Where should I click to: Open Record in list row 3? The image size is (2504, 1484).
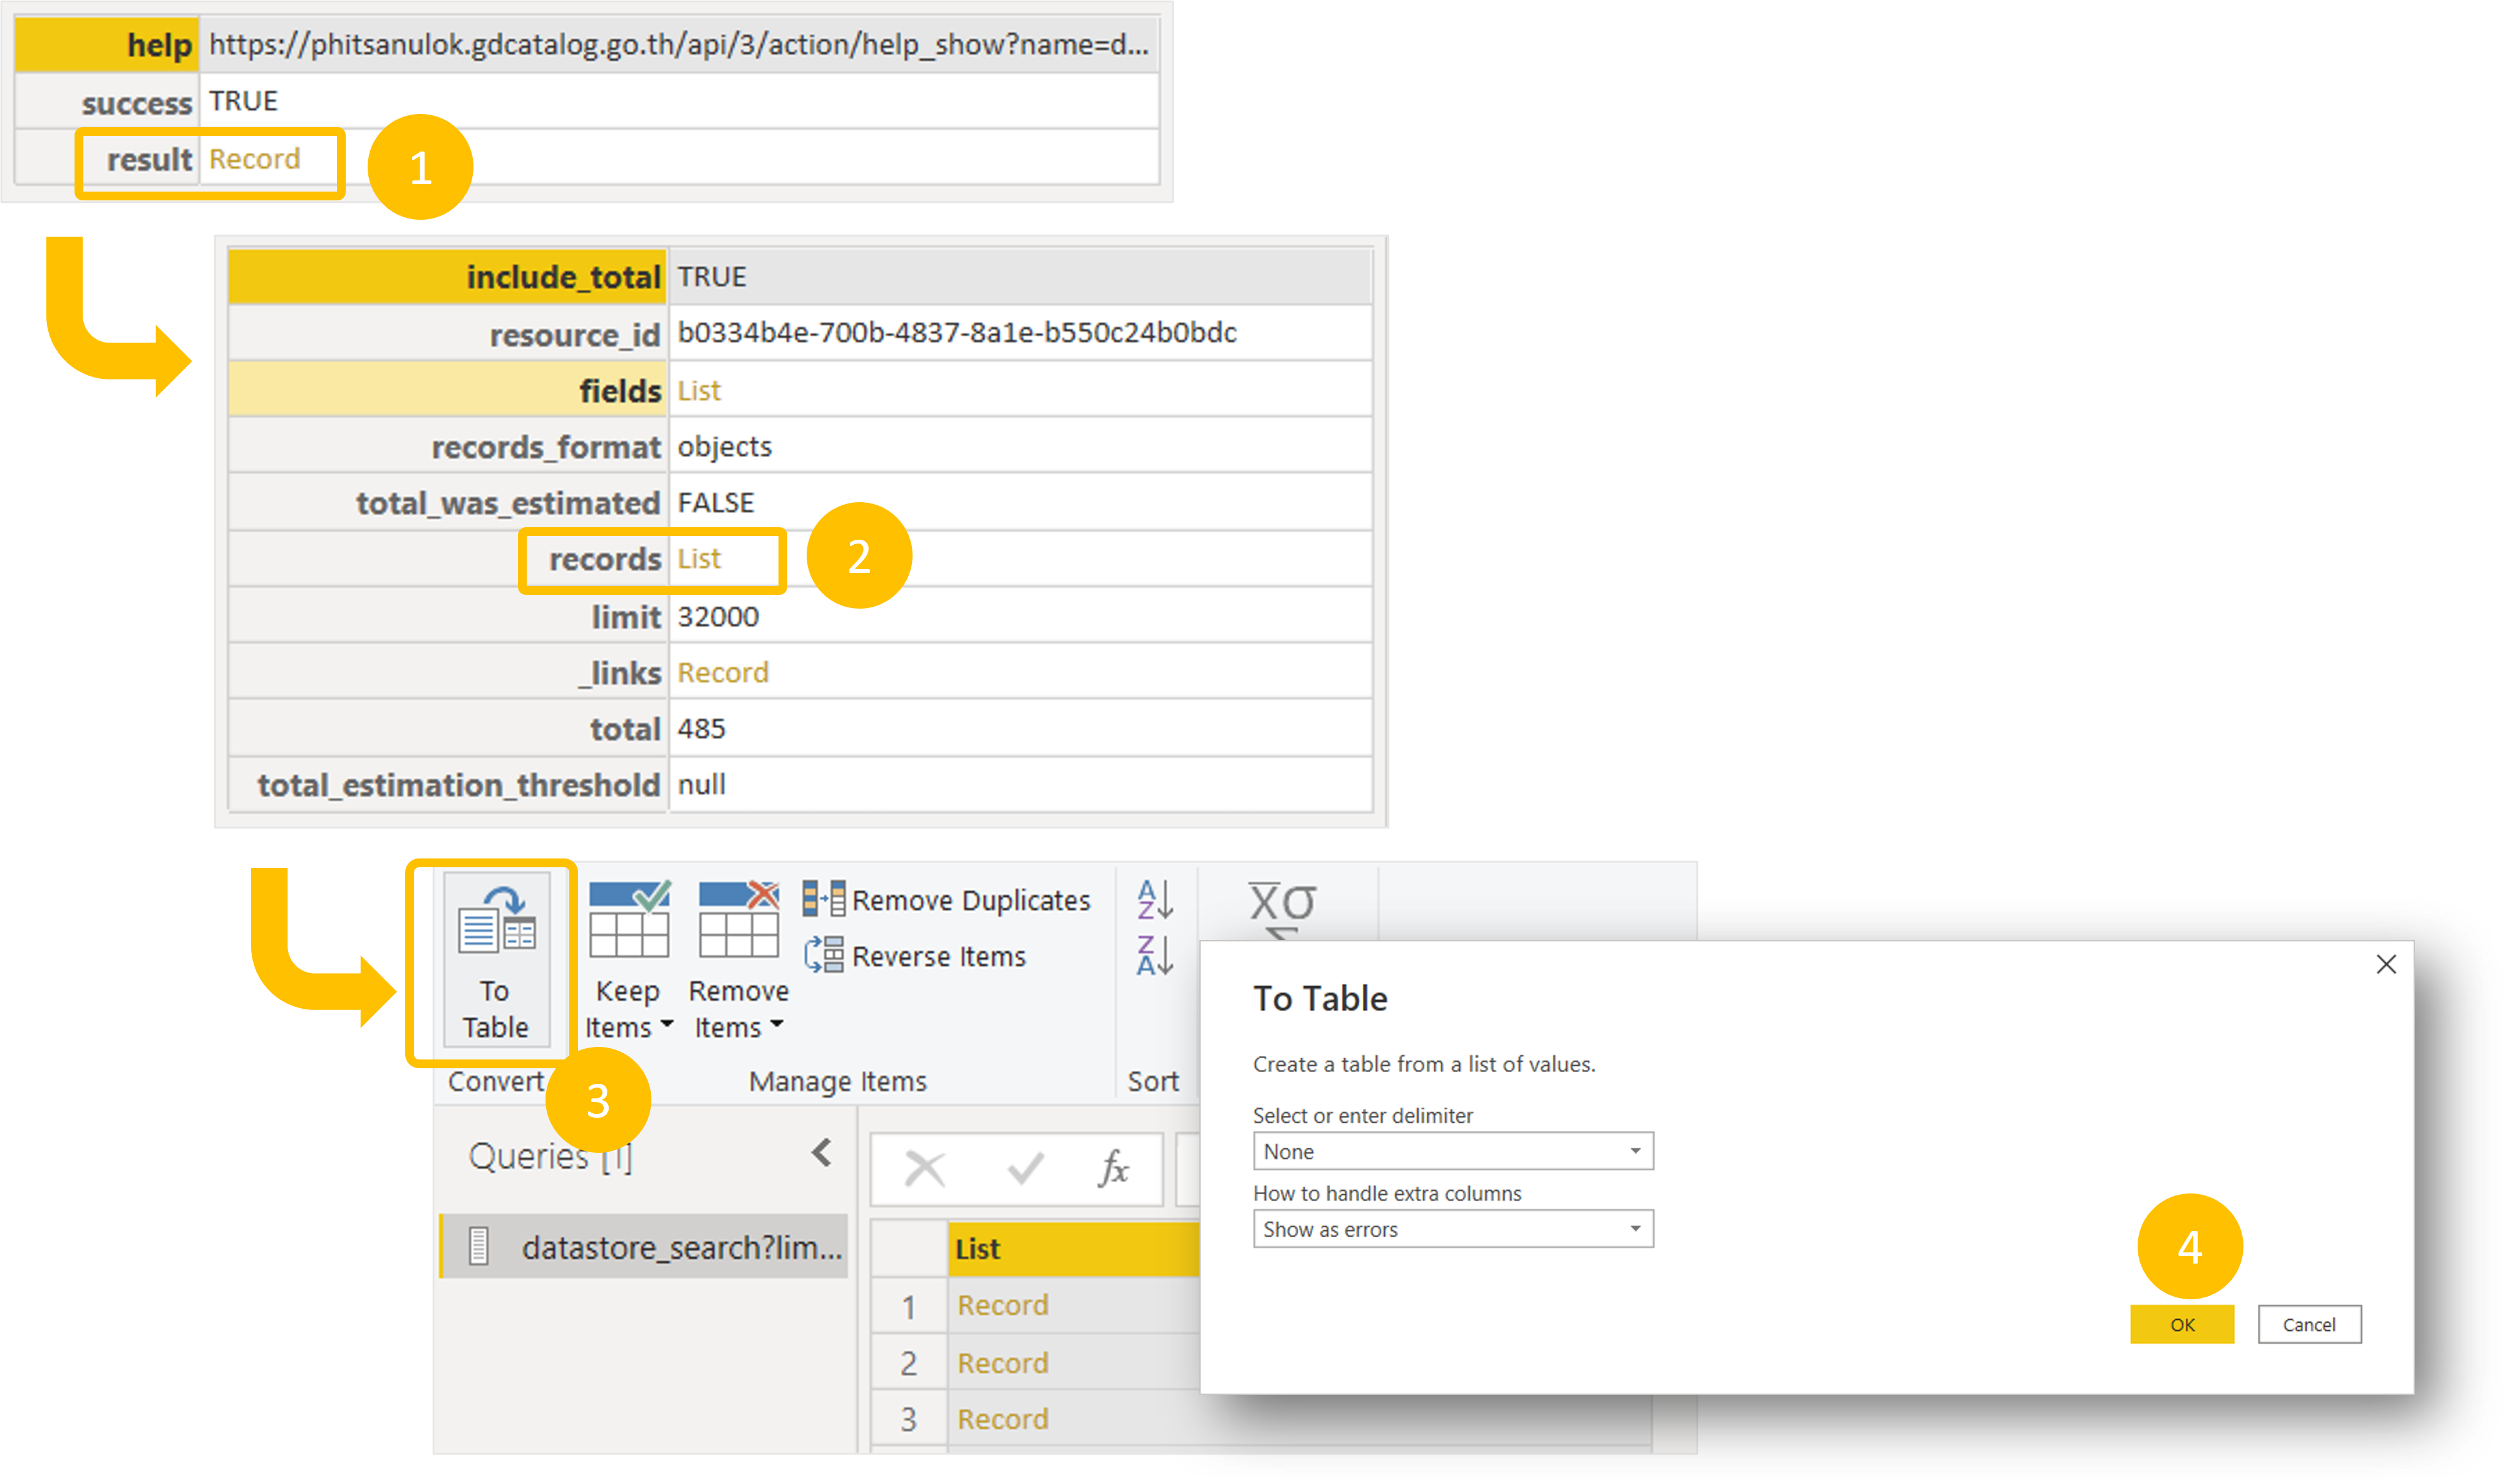[1002, 1418]
